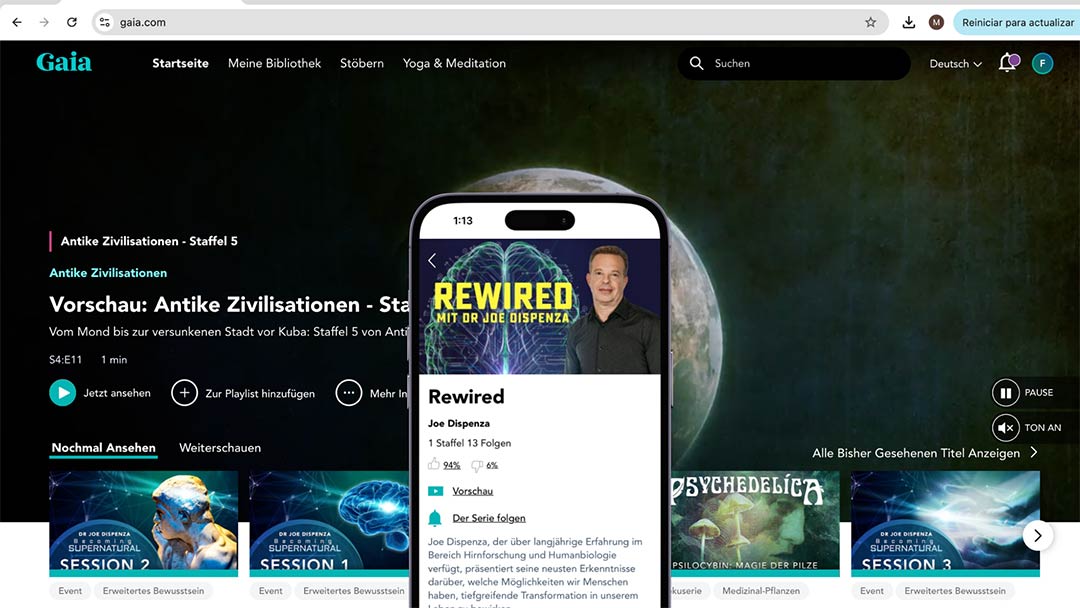Open the notifications bell
The height and width of the screenshot is (608, 1080).
[1007, 63]
